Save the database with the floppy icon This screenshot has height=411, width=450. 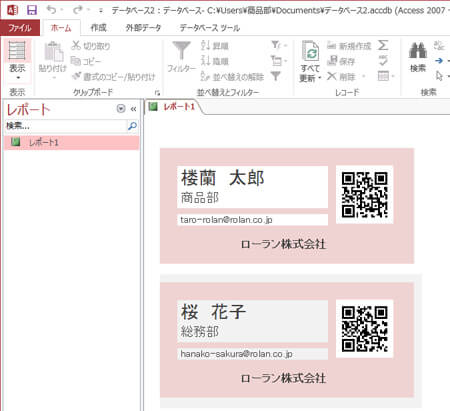pyautogui.click(x=32, y=10)
